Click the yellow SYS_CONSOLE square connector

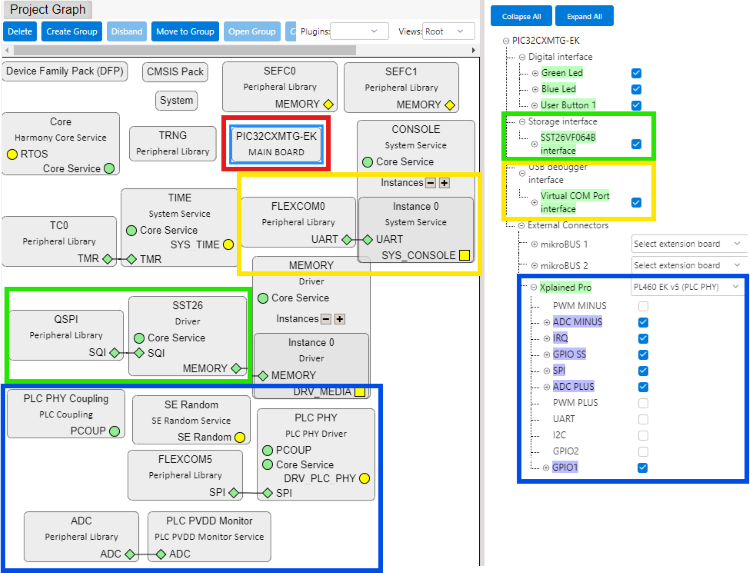464,256
